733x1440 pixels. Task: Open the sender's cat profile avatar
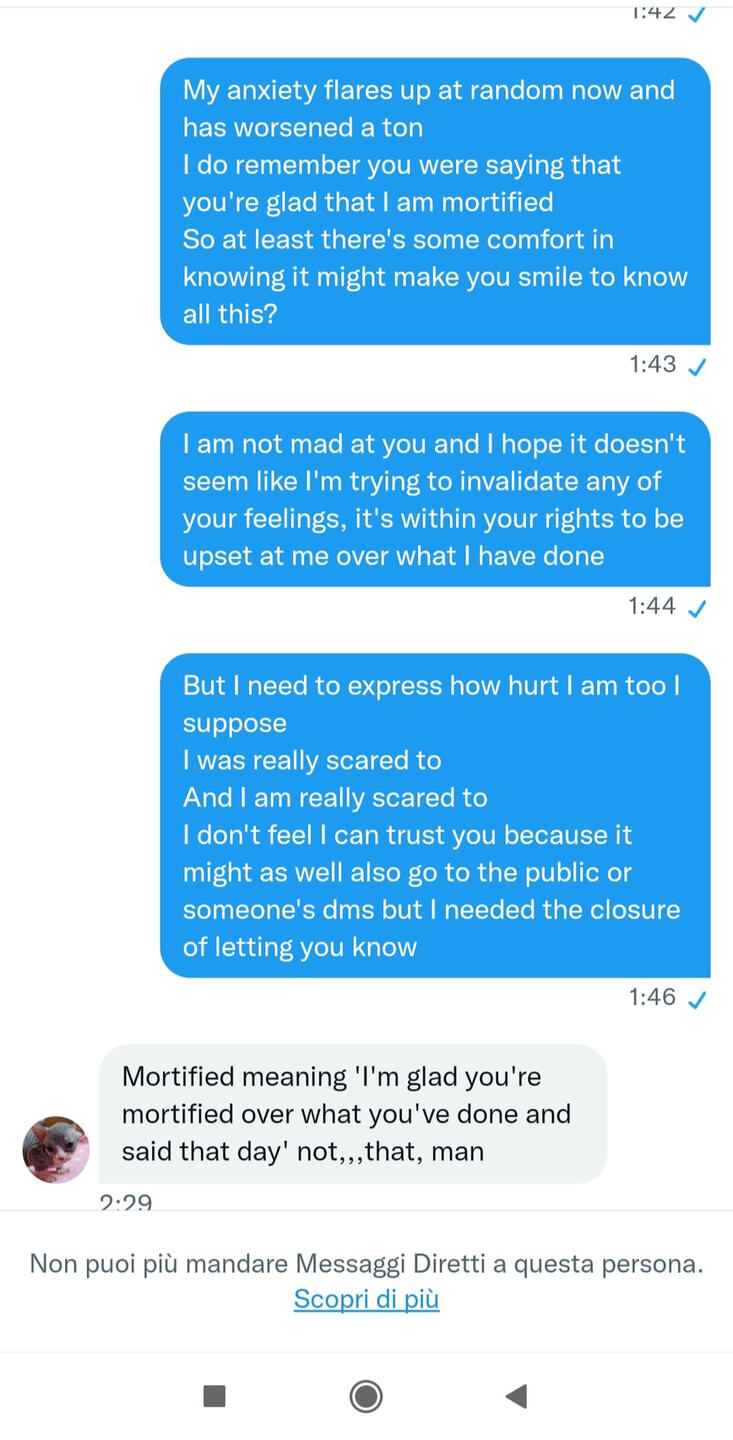(56, 1150)
